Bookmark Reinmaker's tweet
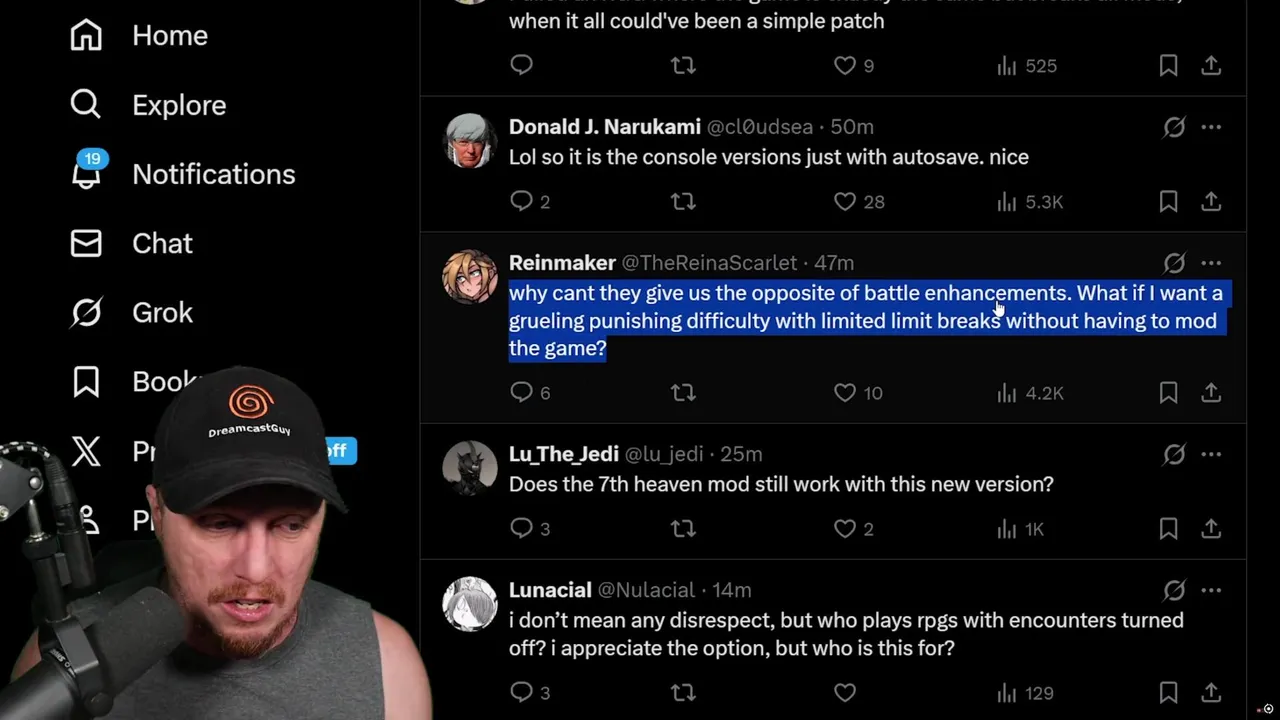 [x=1168, y=393]
